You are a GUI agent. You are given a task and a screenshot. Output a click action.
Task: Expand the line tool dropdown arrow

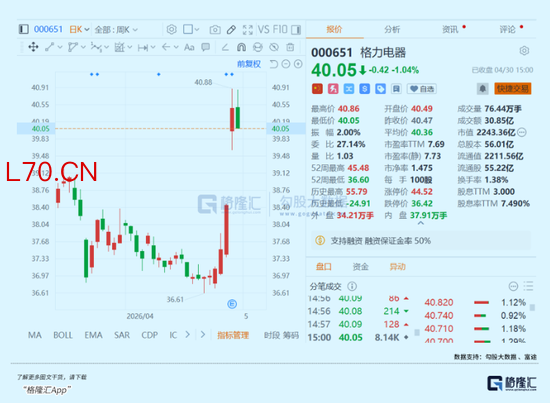[60, 47]
